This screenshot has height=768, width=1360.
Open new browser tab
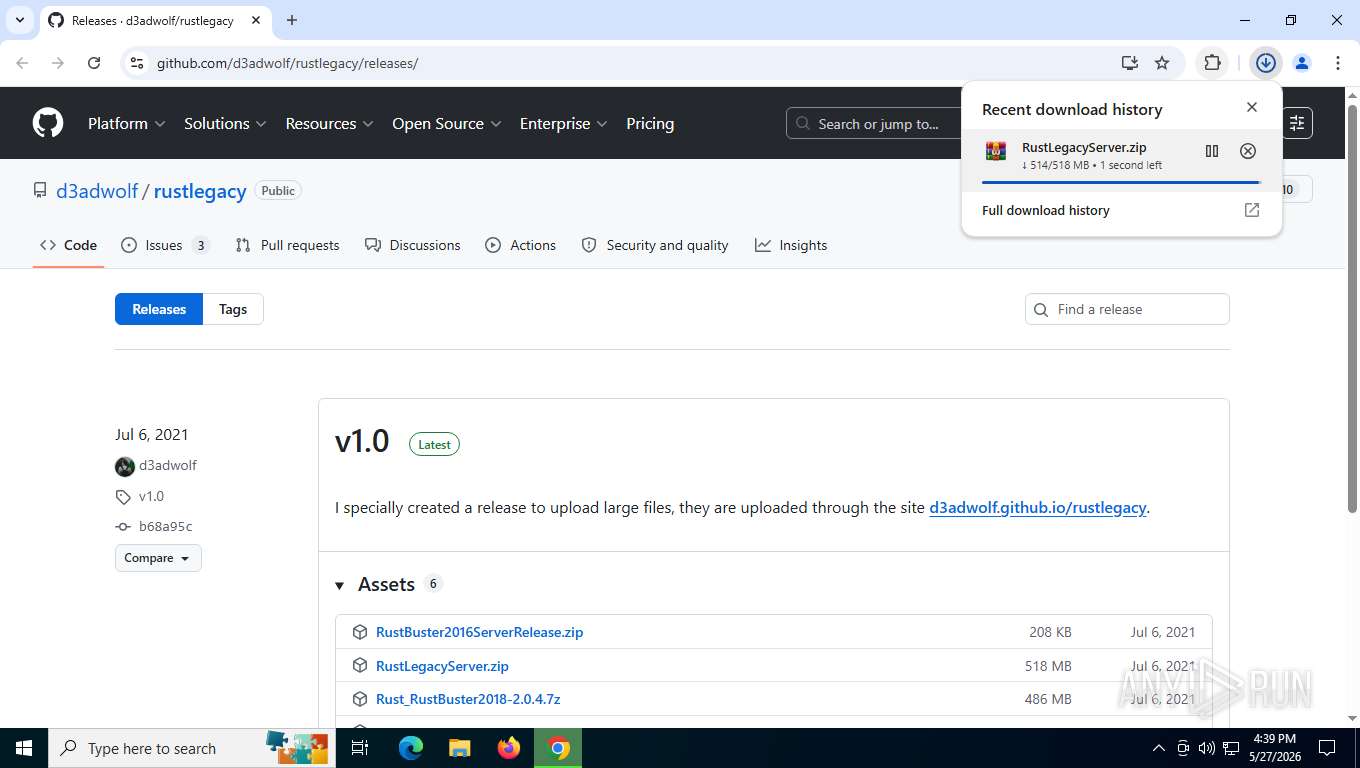point(292,20)
